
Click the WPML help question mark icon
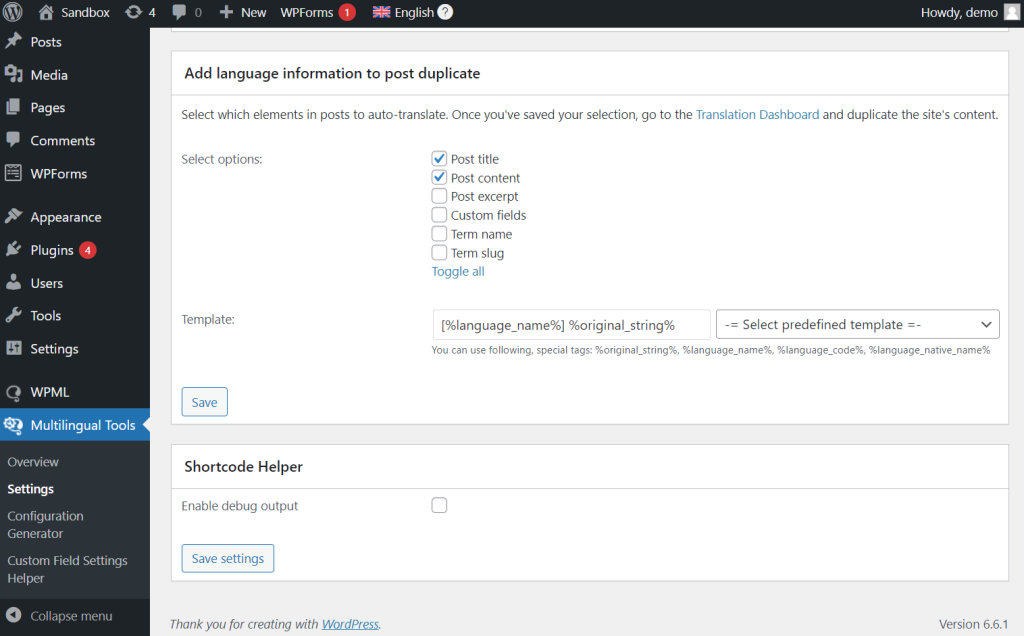[445, 13]
